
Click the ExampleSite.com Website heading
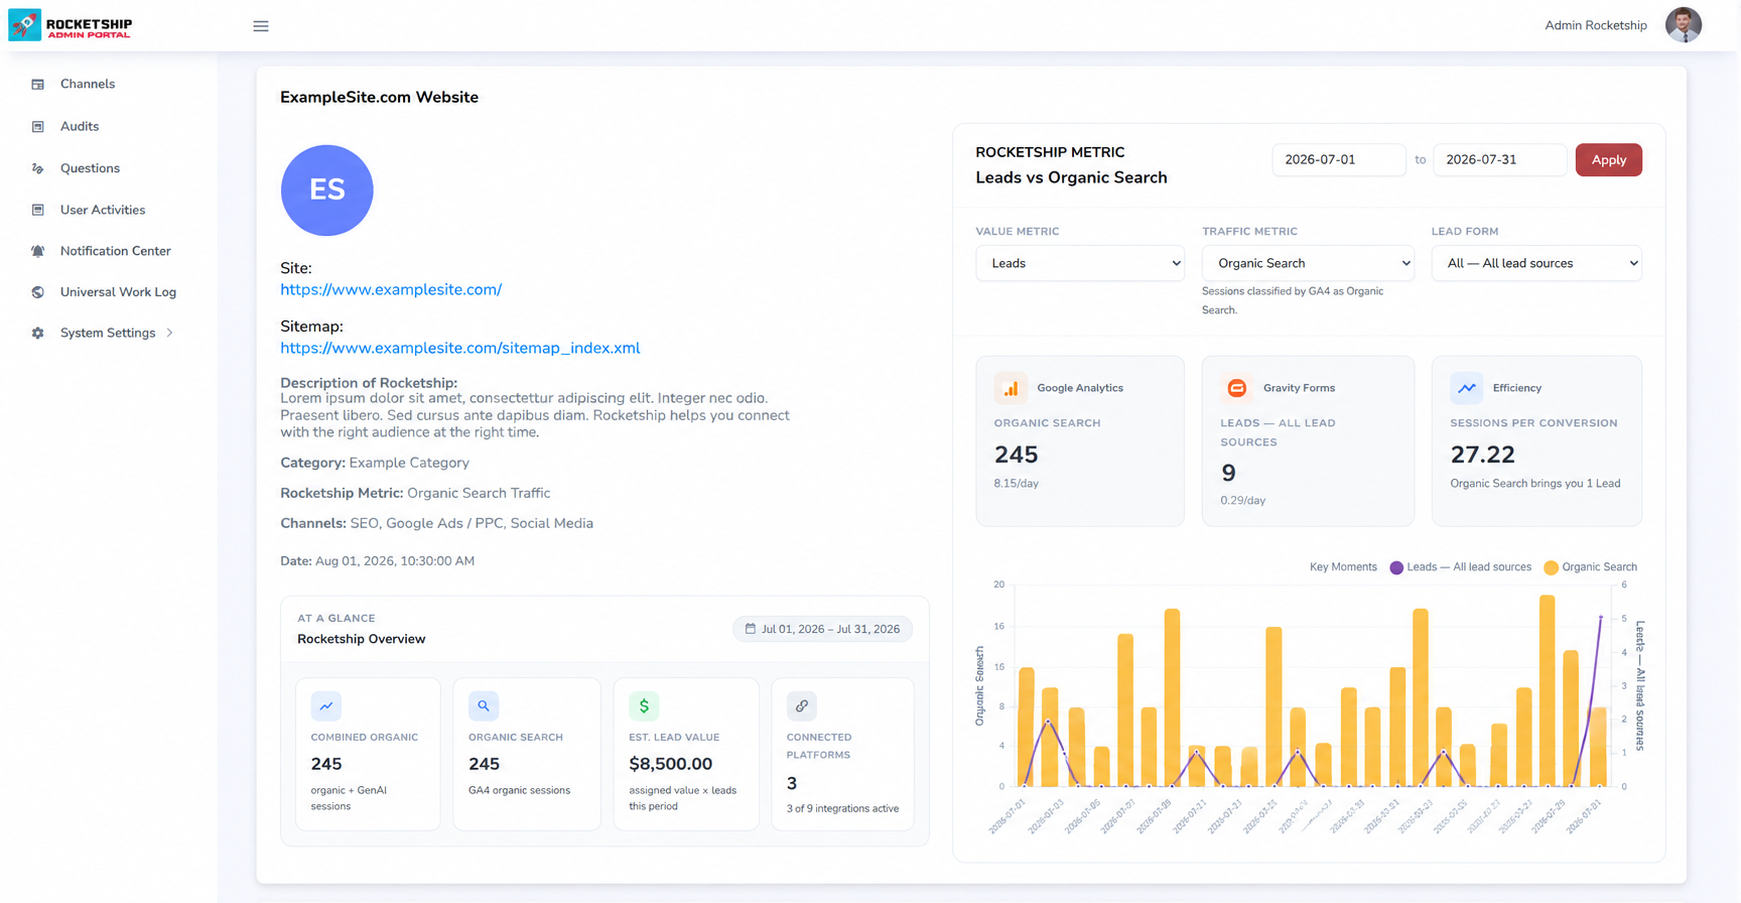point(379,97)
